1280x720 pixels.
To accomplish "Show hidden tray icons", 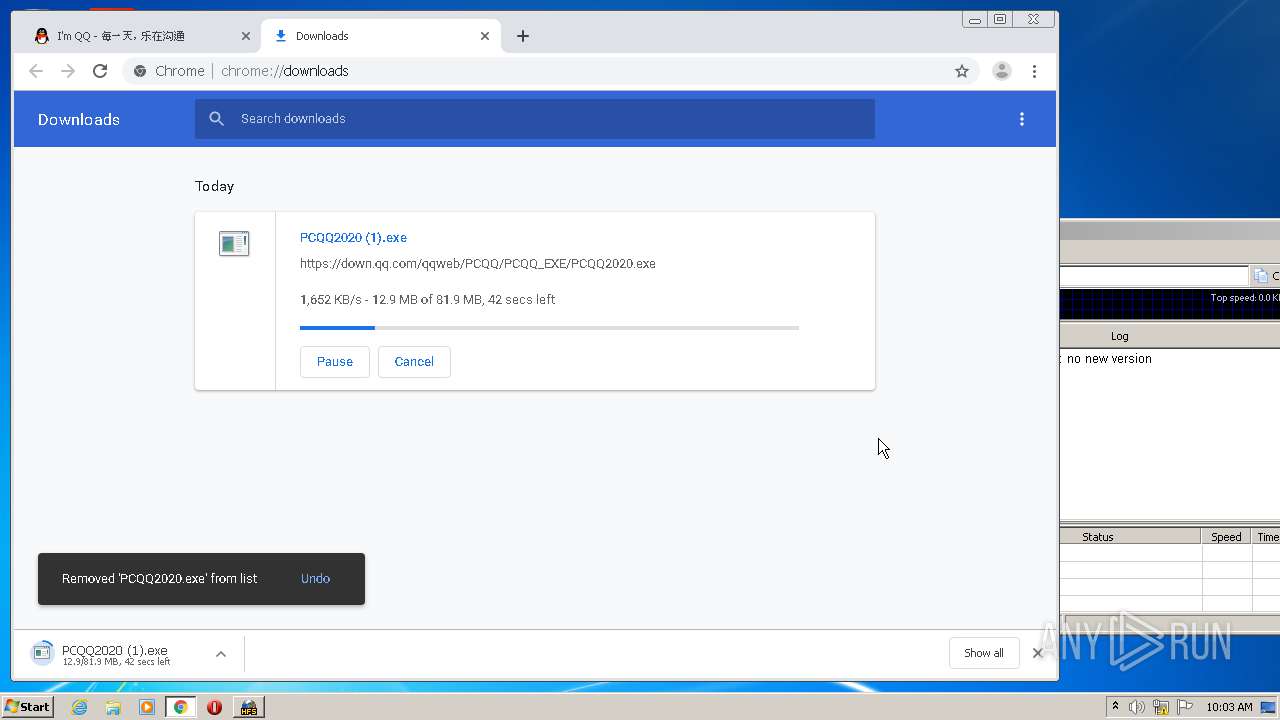I will 1115,707.
